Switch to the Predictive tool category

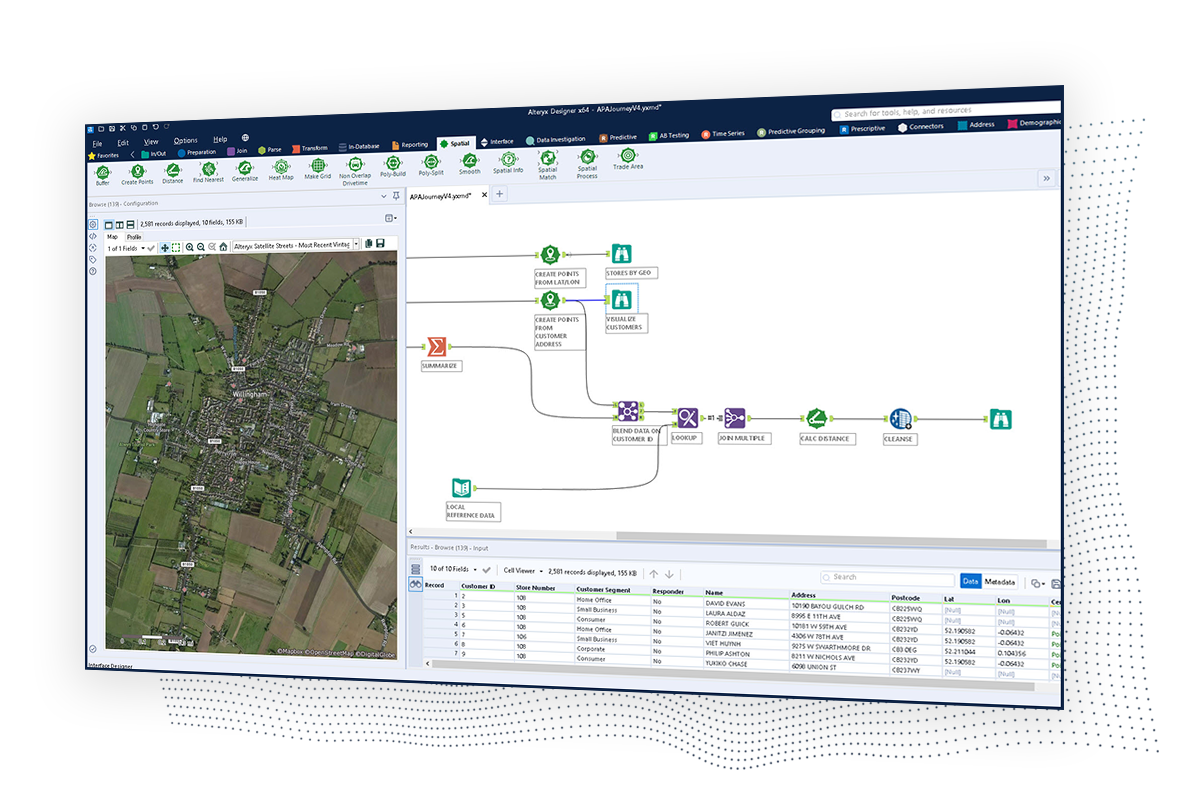click(618, 138)
